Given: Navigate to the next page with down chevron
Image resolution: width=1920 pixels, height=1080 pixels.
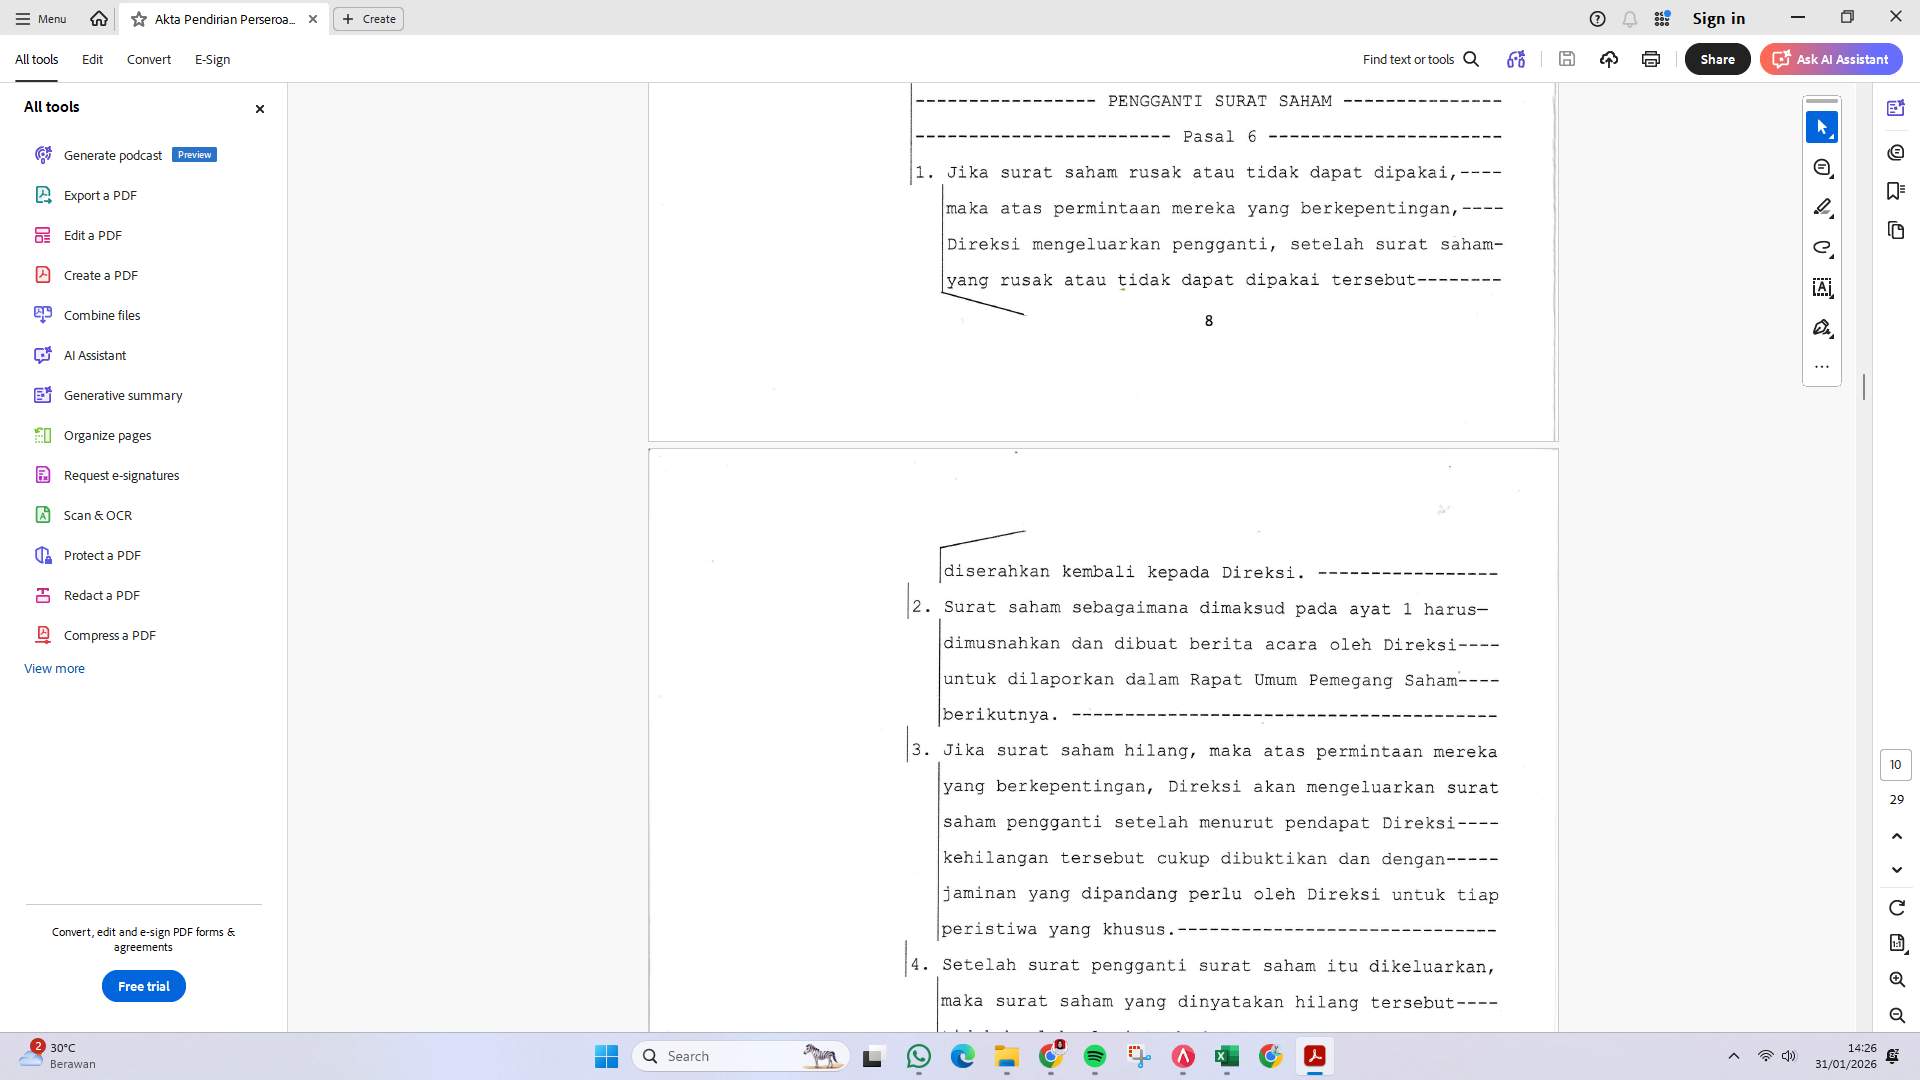Looking at the screenshot, I should point(1896,869).
